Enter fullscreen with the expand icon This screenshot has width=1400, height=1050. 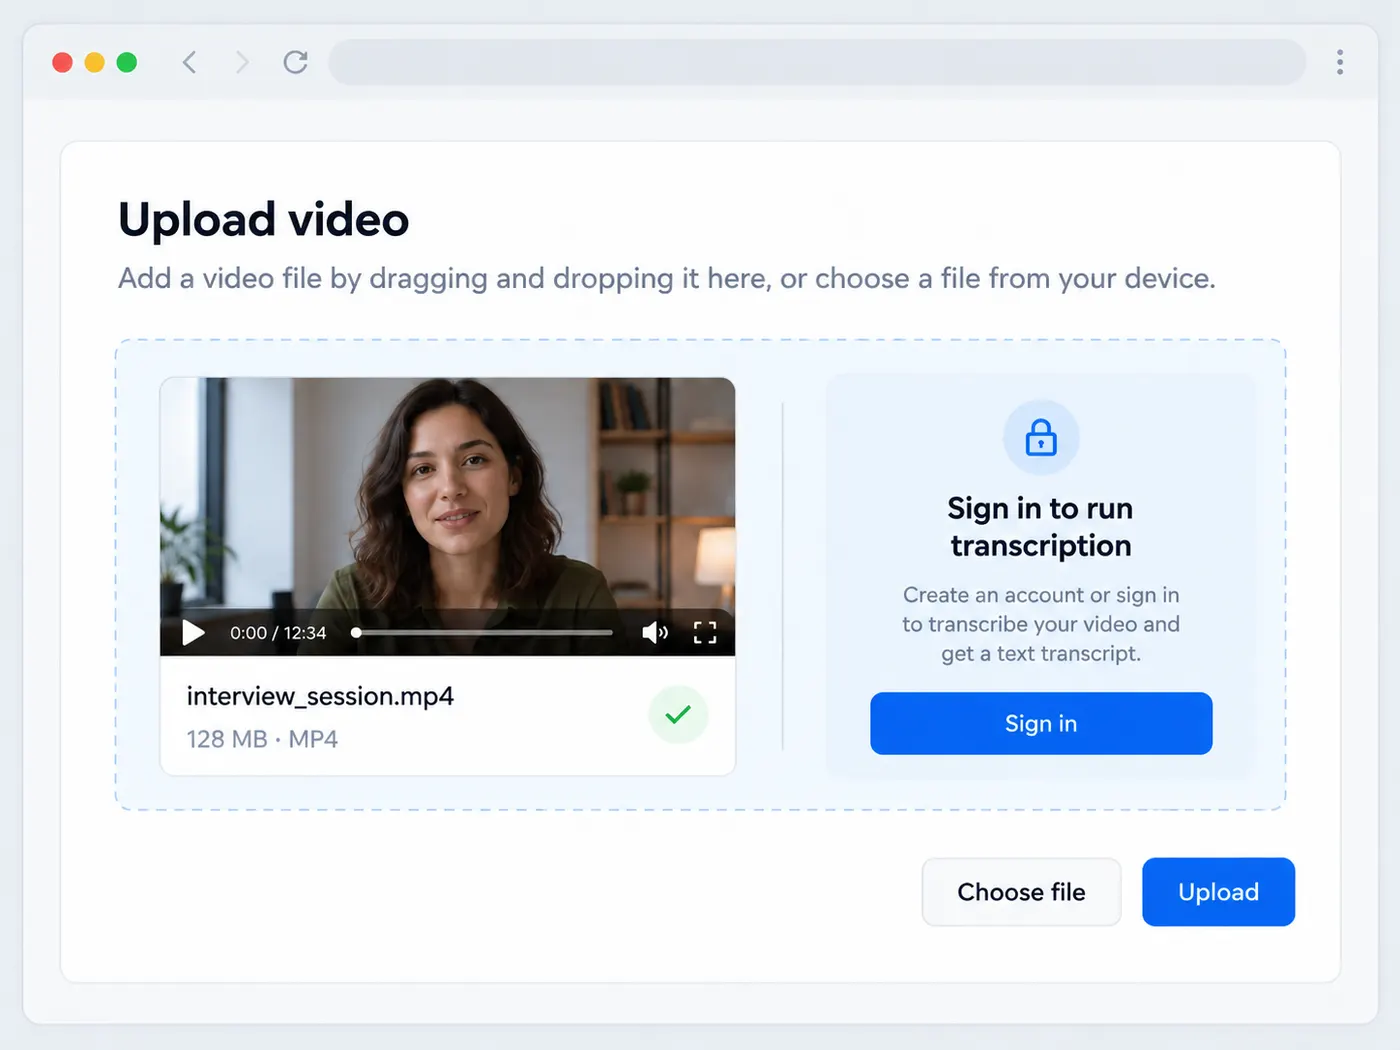(x=705, y=632)
